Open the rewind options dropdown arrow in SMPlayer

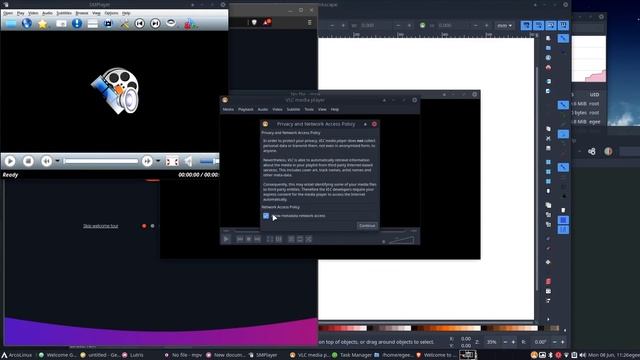tap(57, 161)
